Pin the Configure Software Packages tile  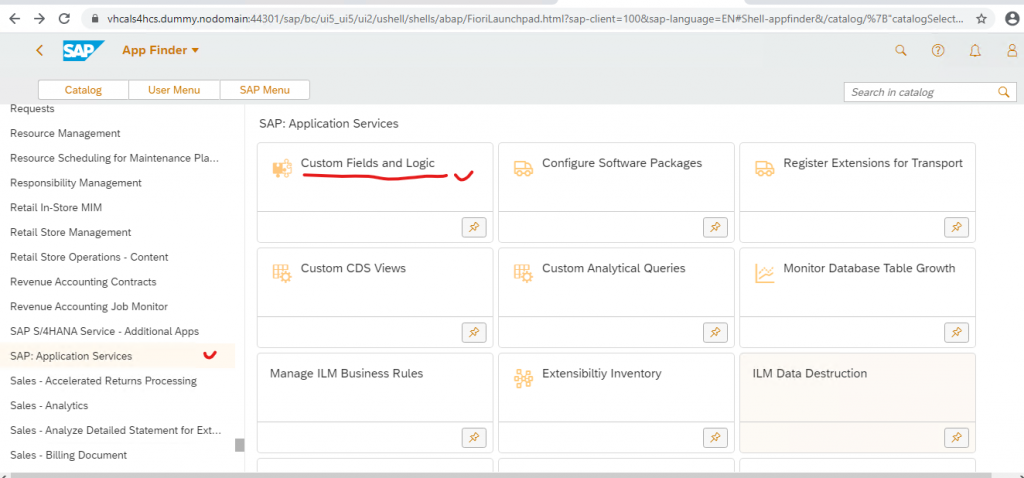[715, 227]
